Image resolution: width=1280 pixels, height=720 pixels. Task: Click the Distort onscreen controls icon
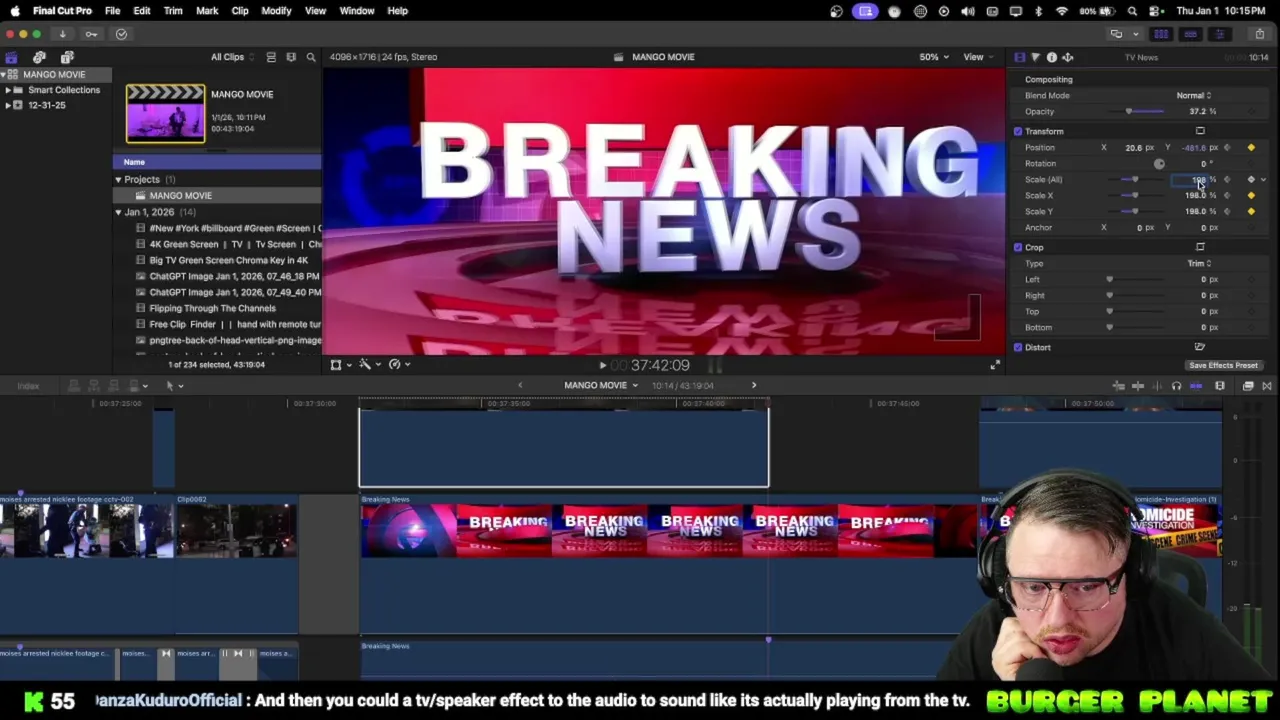1200,347
